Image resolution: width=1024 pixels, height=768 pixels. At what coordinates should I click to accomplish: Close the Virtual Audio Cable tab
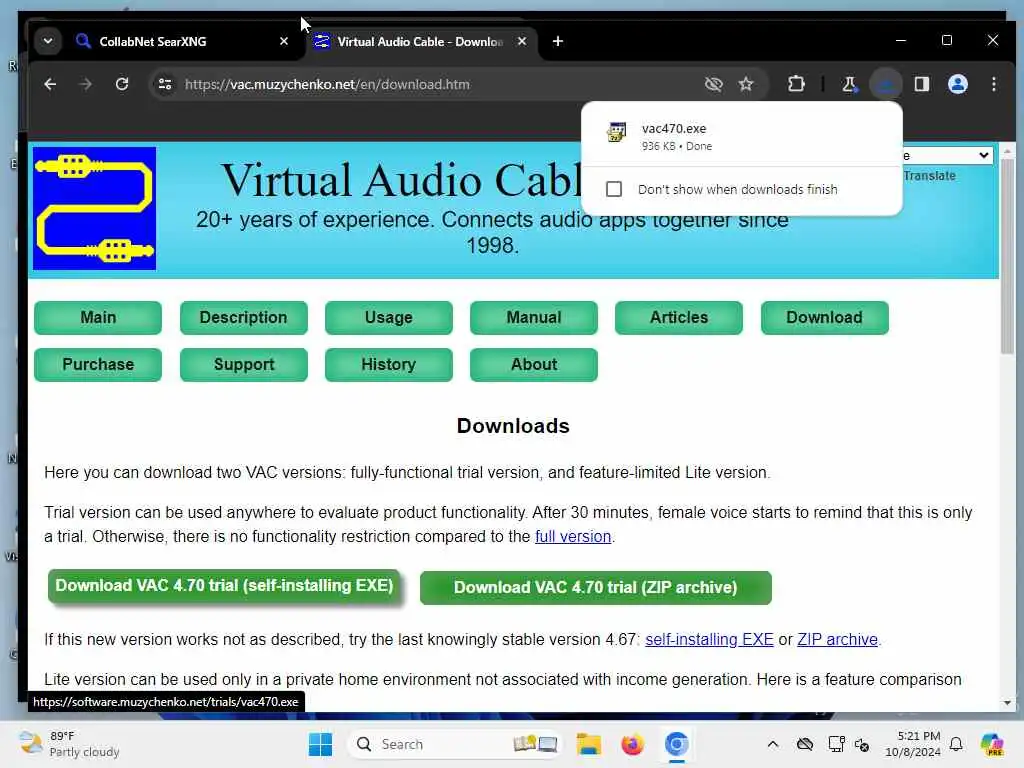coord(522,41)
